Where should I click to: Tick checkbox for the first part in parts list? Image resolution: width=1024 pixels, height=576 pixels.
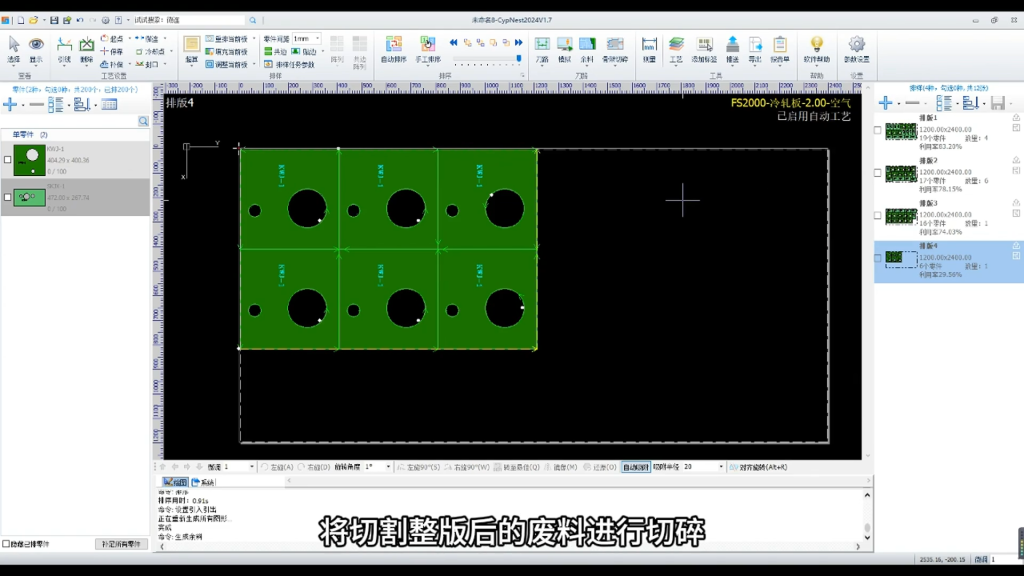(8, 159)
